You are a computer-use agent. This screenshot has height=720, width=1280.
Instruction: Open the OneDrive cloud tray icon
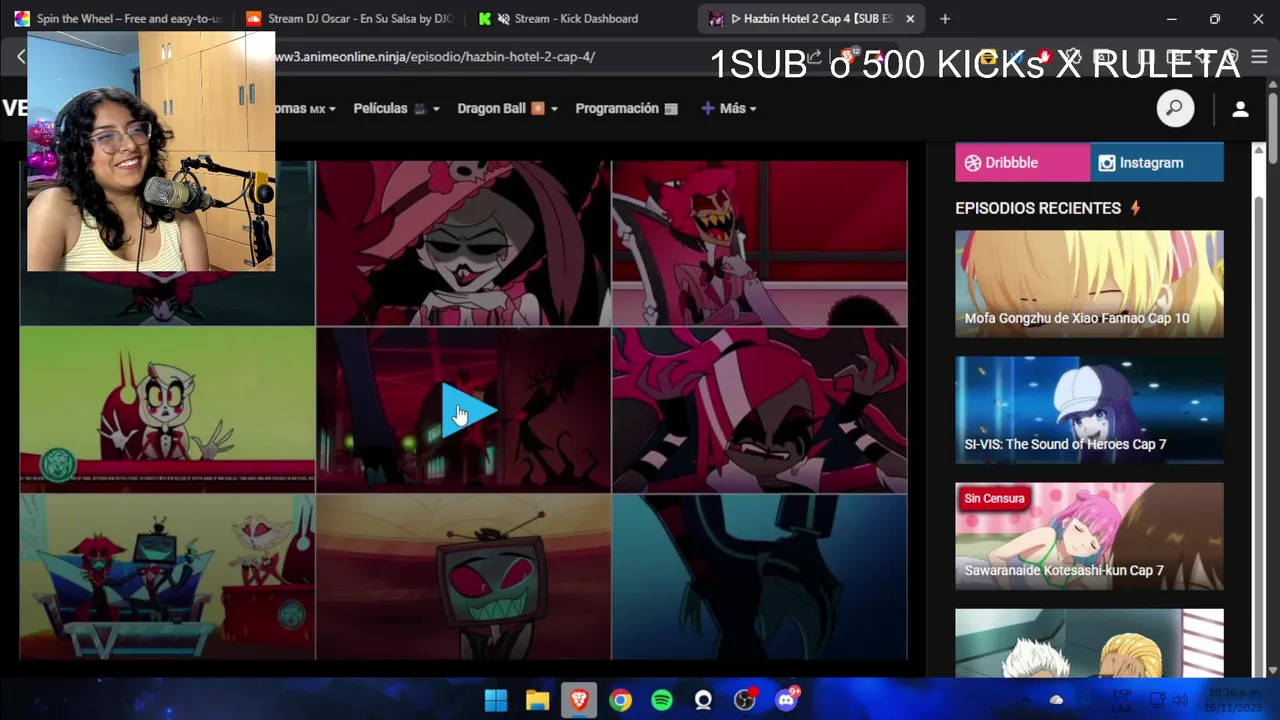[x=1056, y=700]
